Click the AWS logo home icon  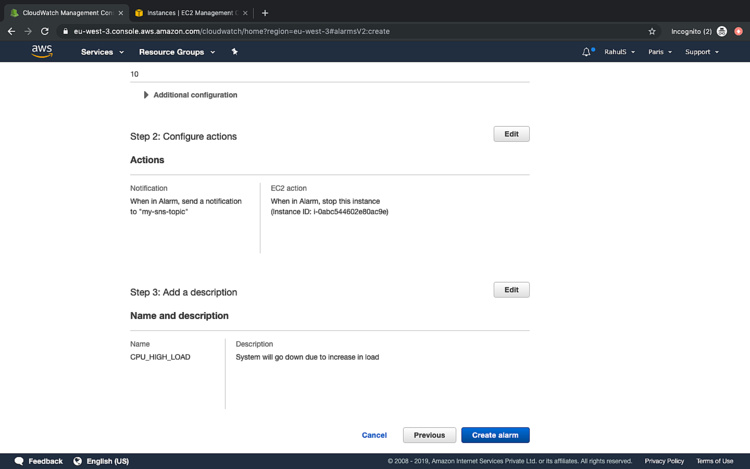coord(42,51)
